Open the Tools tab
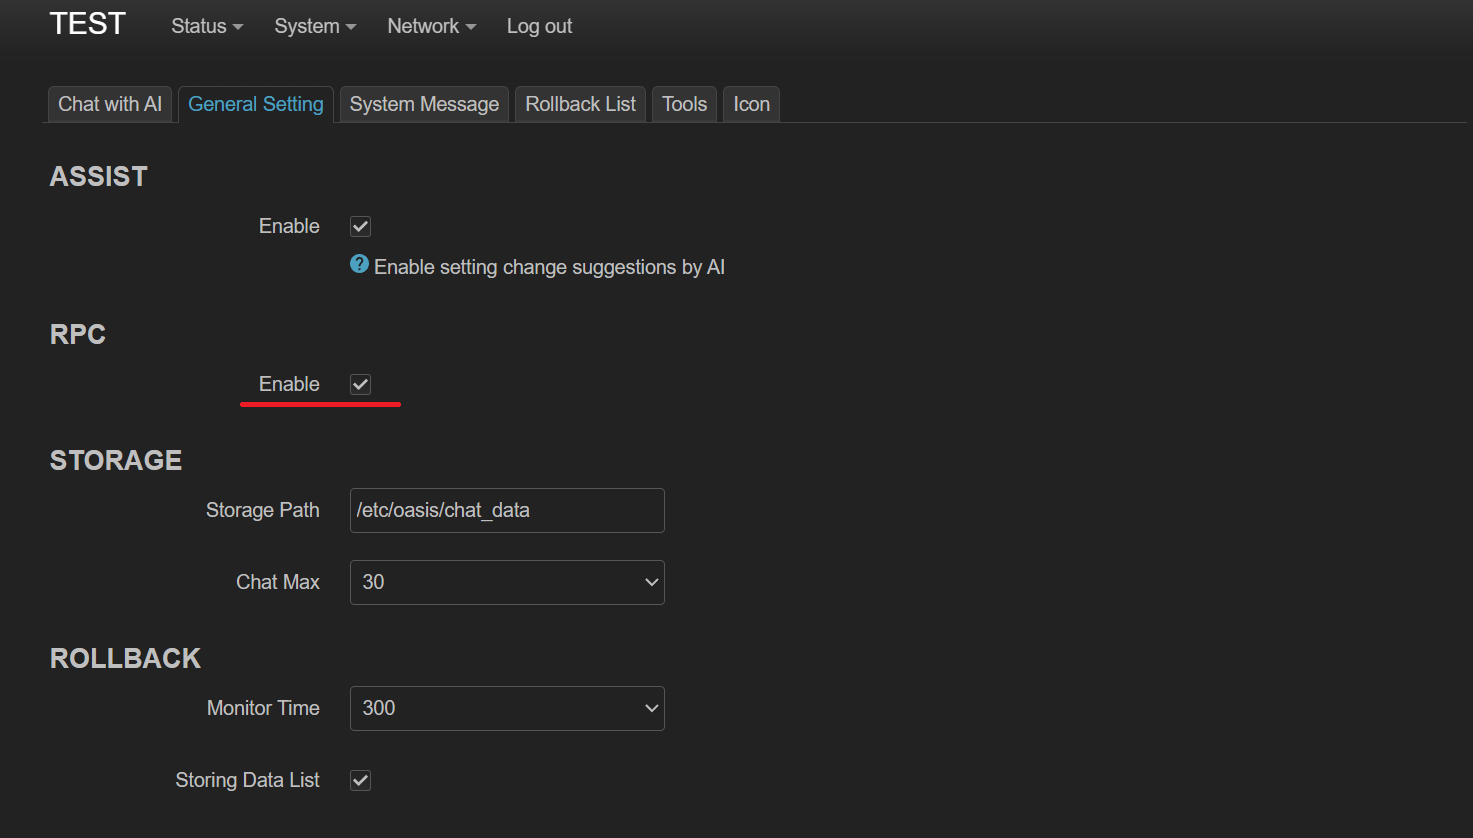 [684, 104]
